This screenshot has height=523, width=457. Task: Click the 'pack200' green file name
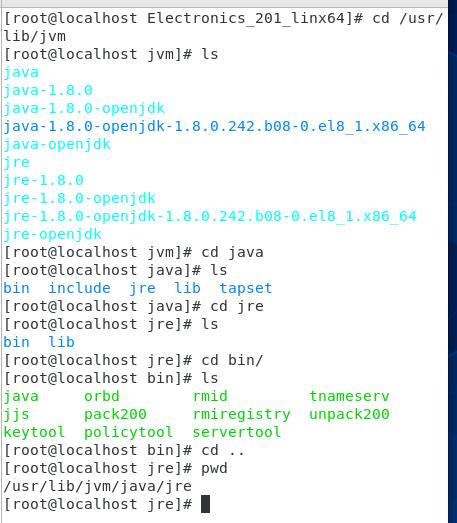coord(115,415)
